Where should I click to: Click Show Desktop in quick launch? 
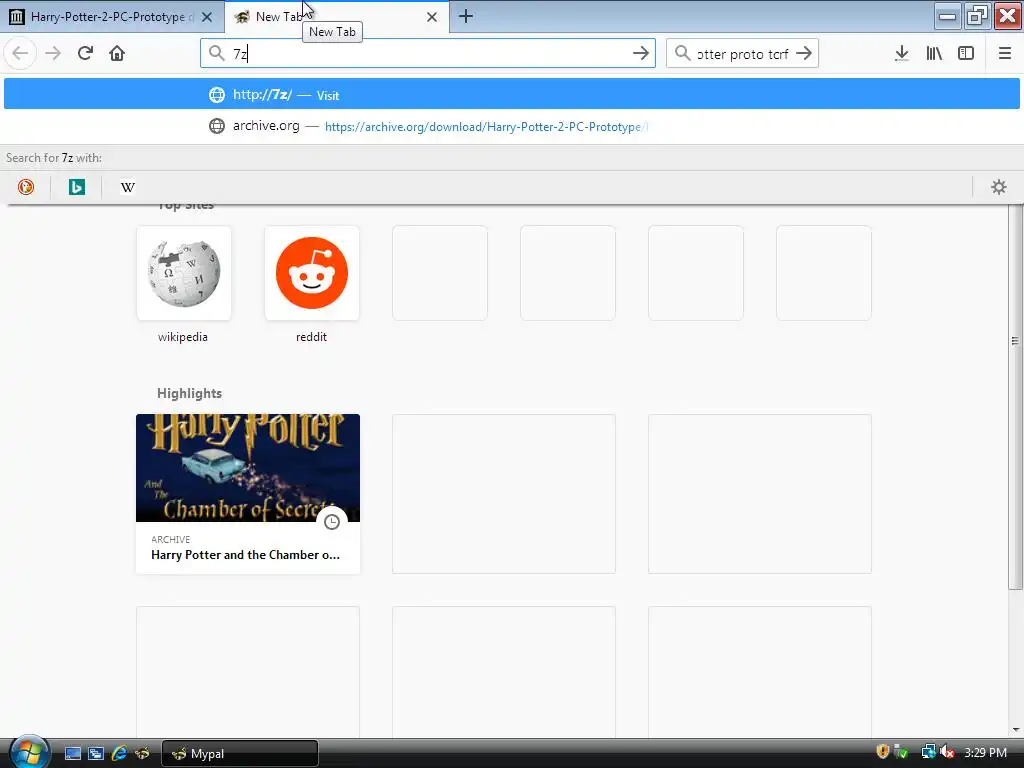tap(72, 754)
